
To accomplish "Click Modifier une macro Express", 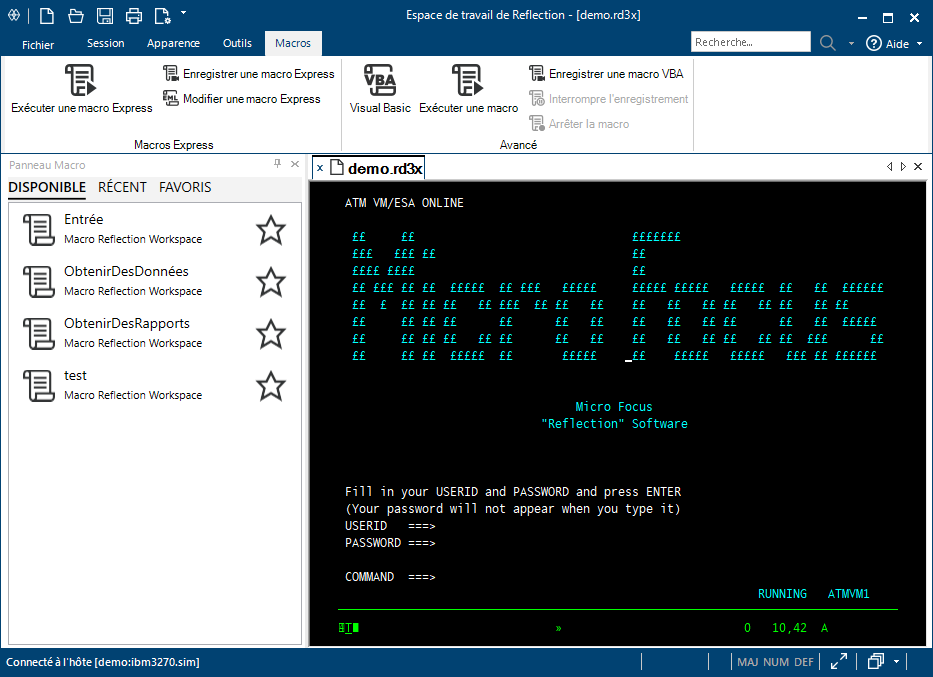I will click(x=242, y=99).
